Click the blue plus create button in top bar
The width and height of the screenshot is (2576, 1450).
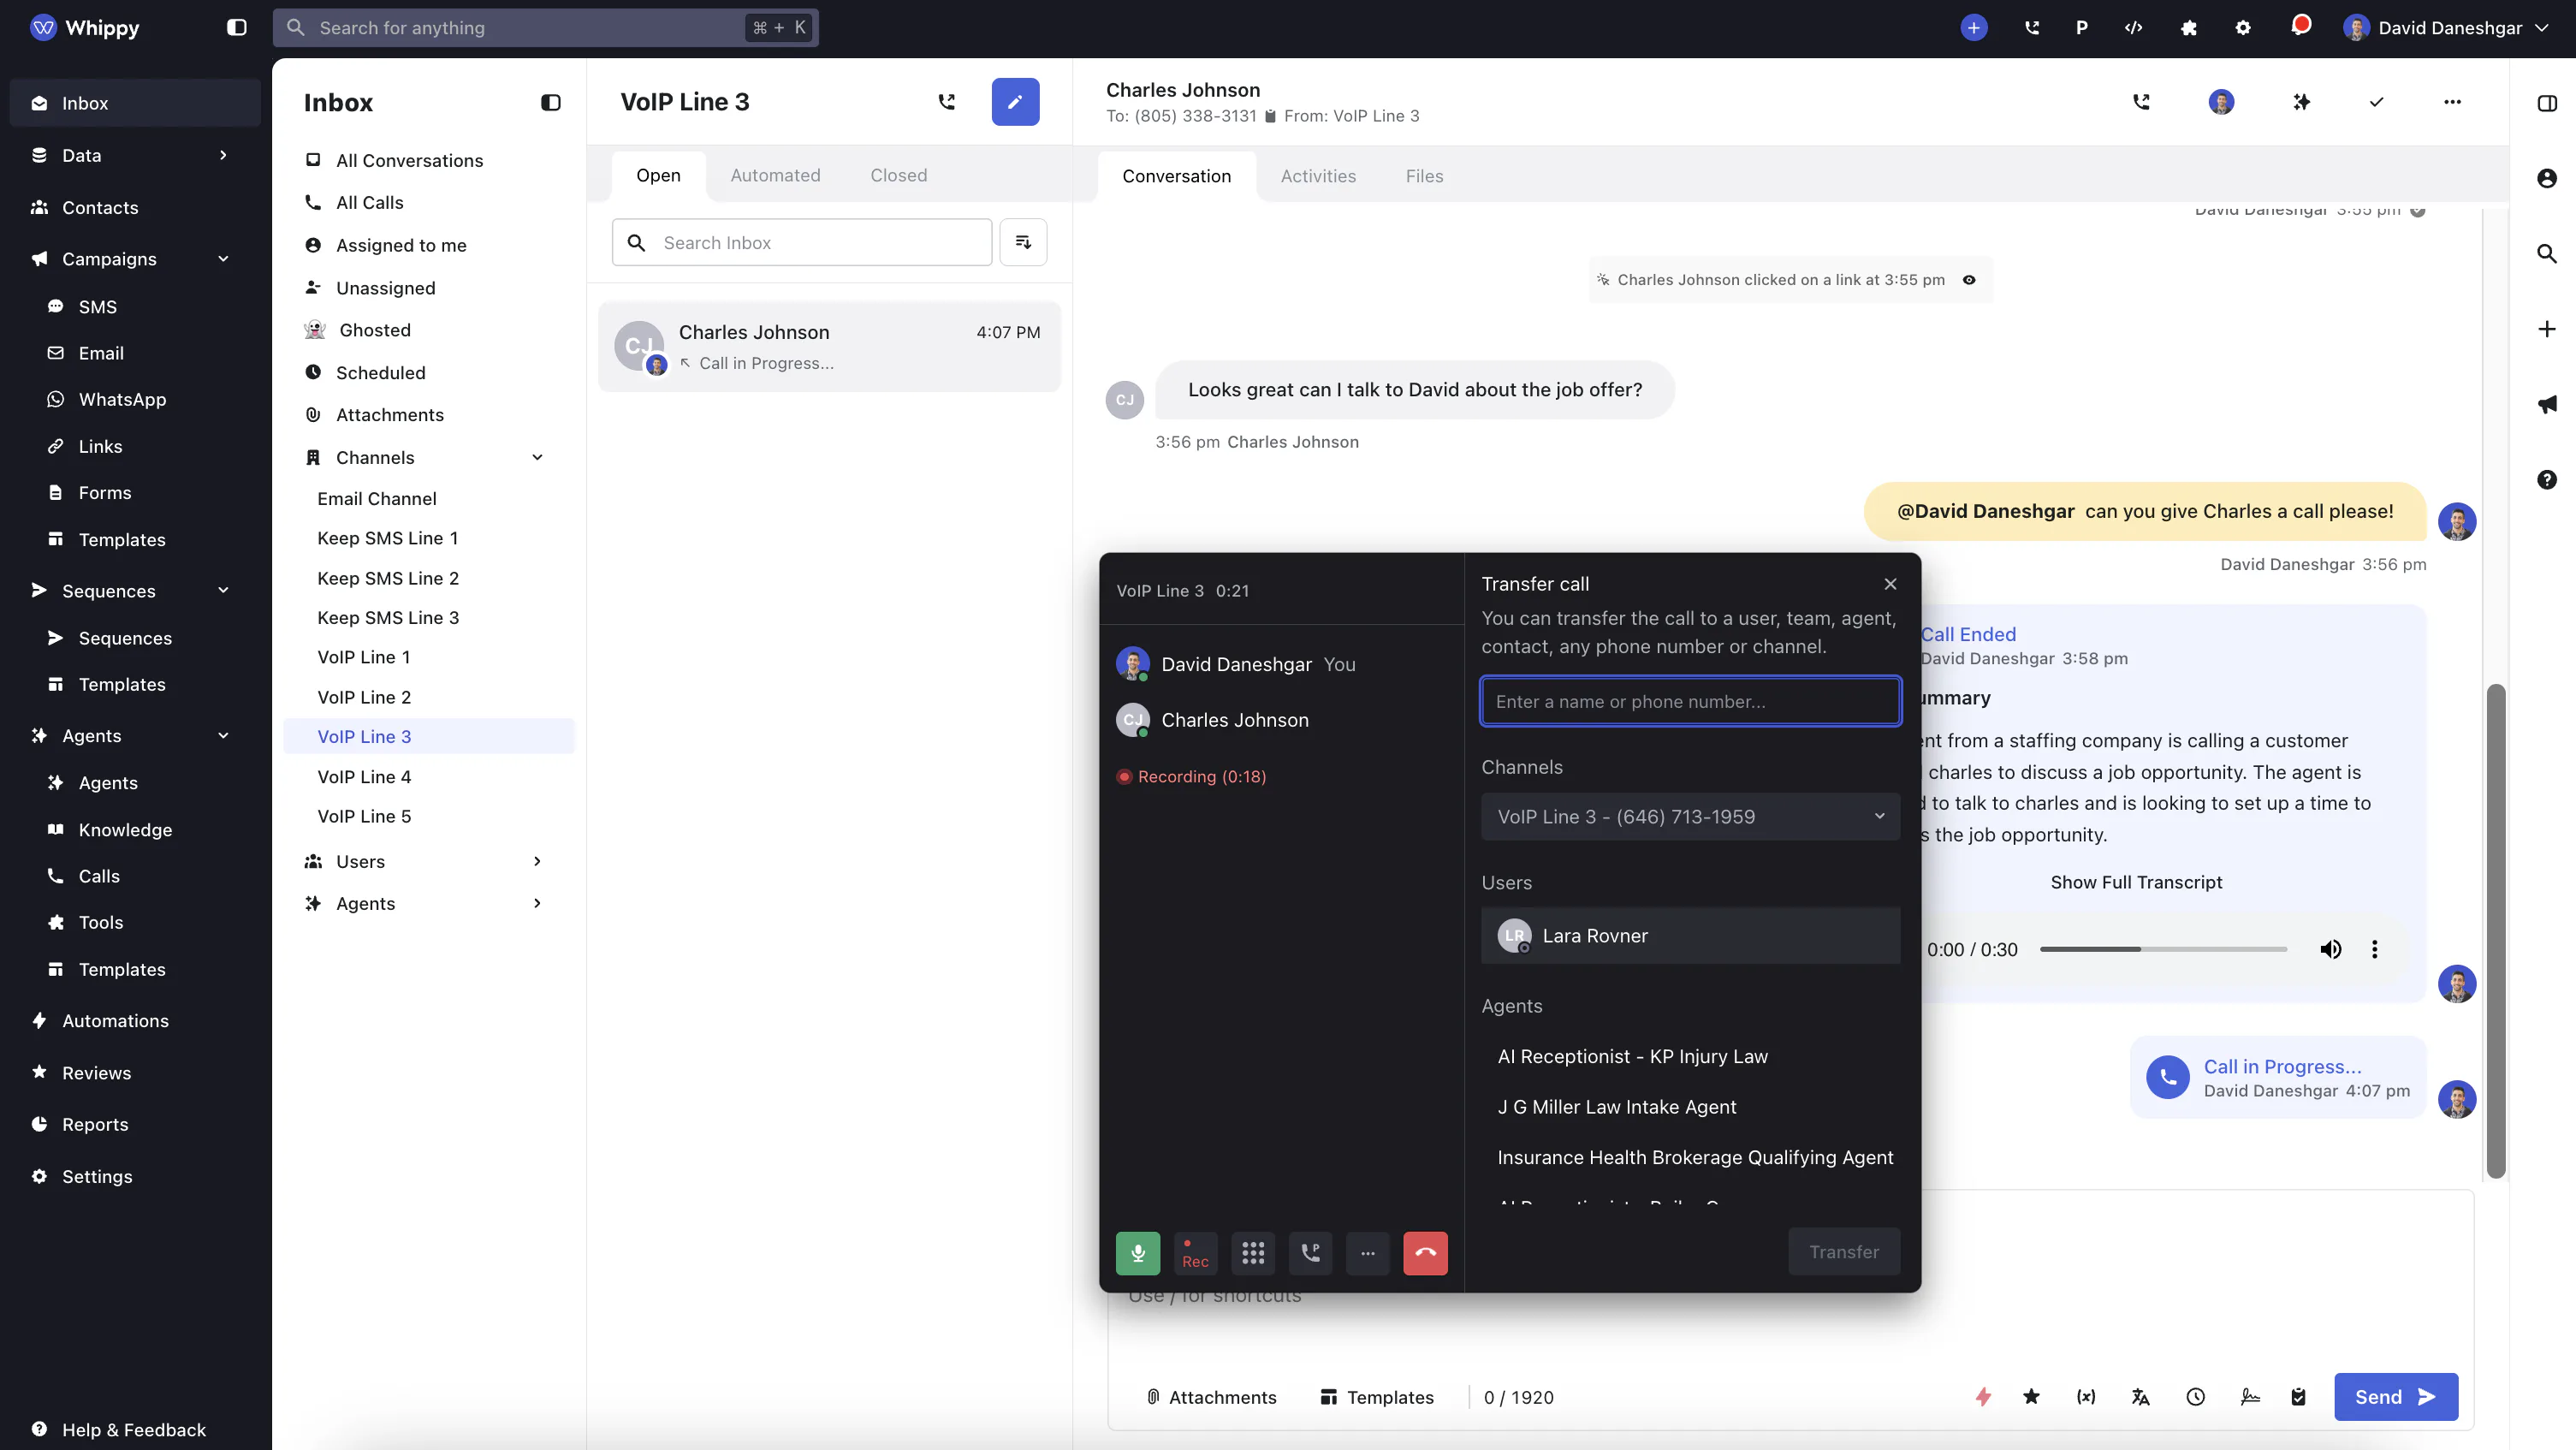[1973, 27]
